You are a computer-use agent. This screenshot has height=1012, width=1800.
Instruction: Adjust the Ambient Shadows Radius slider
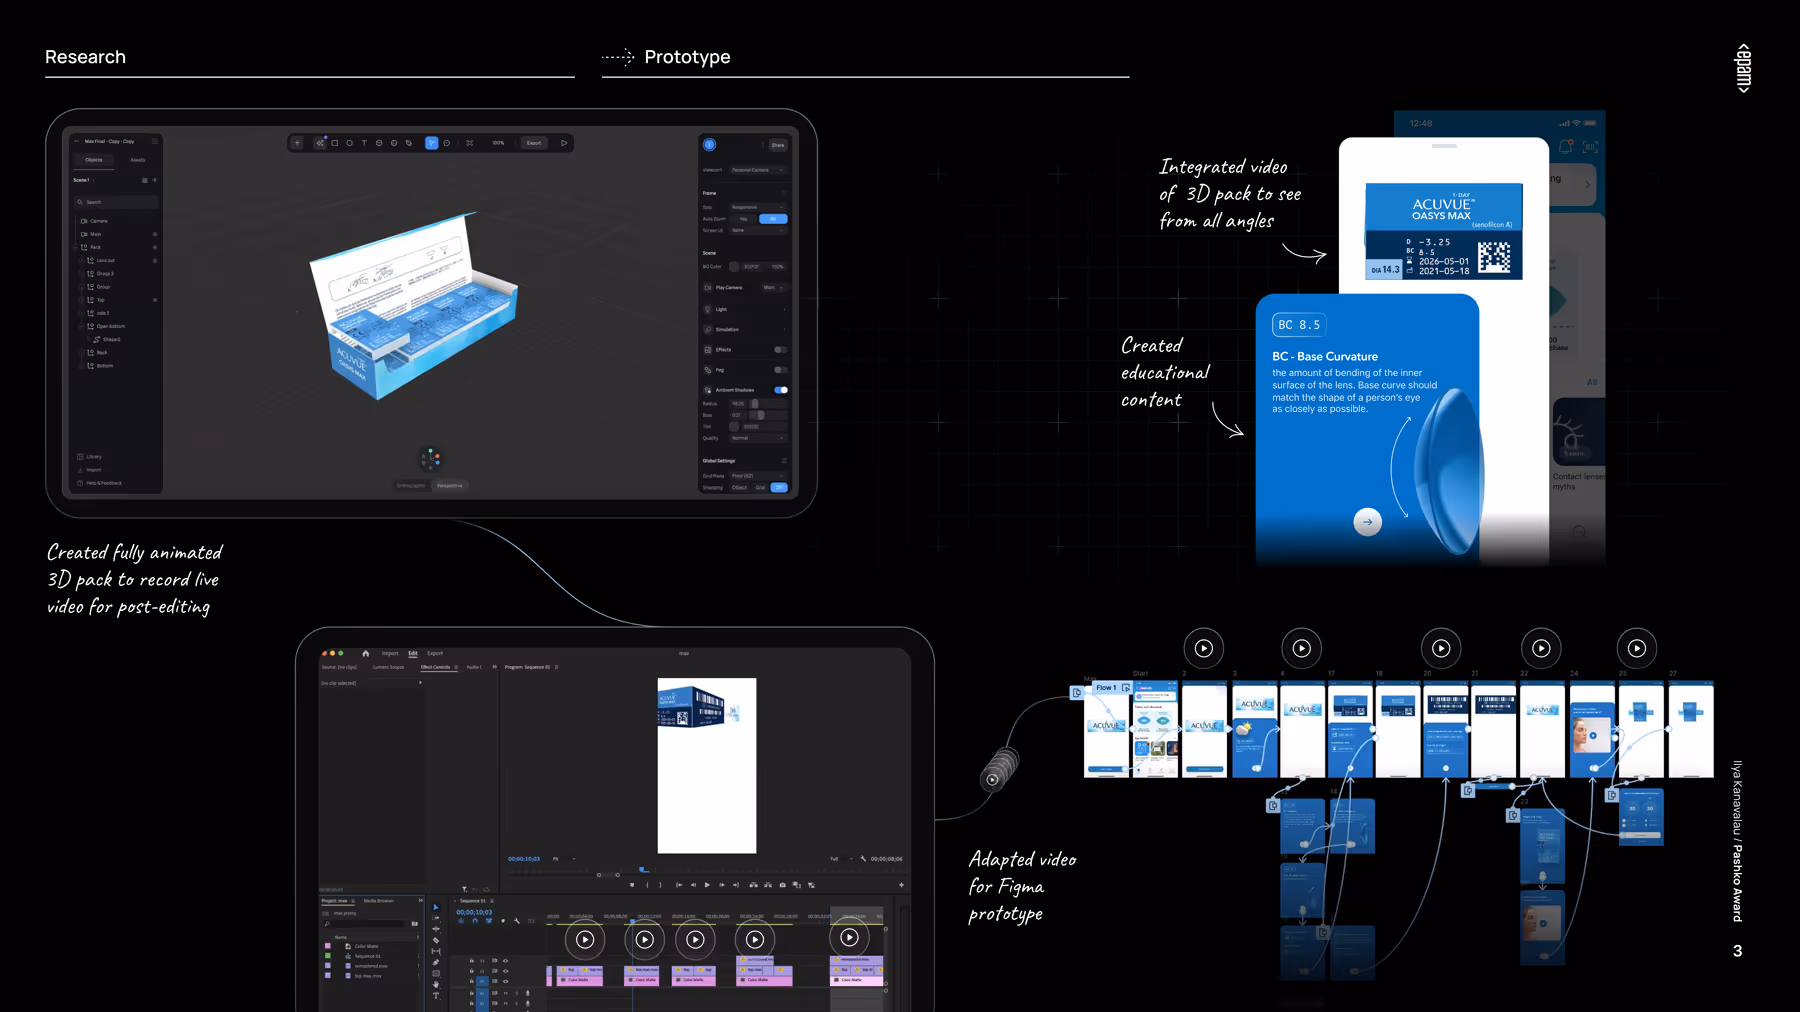pyautogui.click(x=768, y=403)
